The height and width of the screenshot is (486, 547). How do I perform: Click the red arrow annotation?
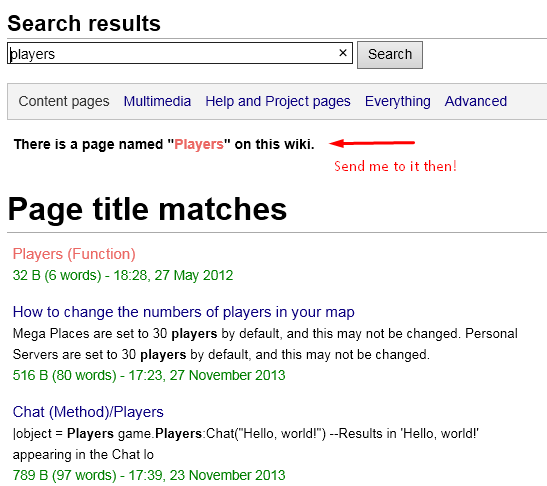[372, 143]
